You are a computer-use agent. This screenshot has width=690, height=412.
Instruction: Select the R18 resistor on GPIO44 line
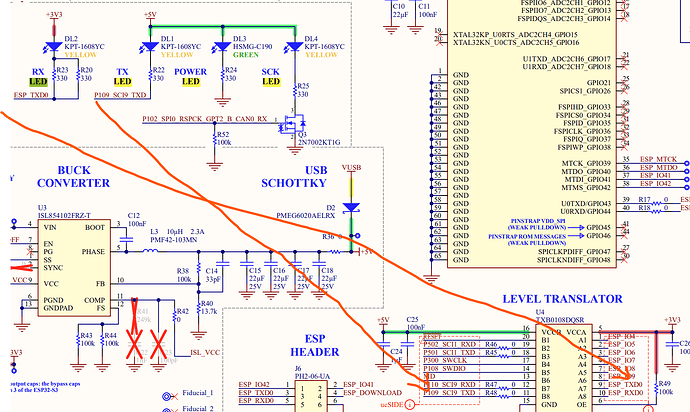click(656, 211)
